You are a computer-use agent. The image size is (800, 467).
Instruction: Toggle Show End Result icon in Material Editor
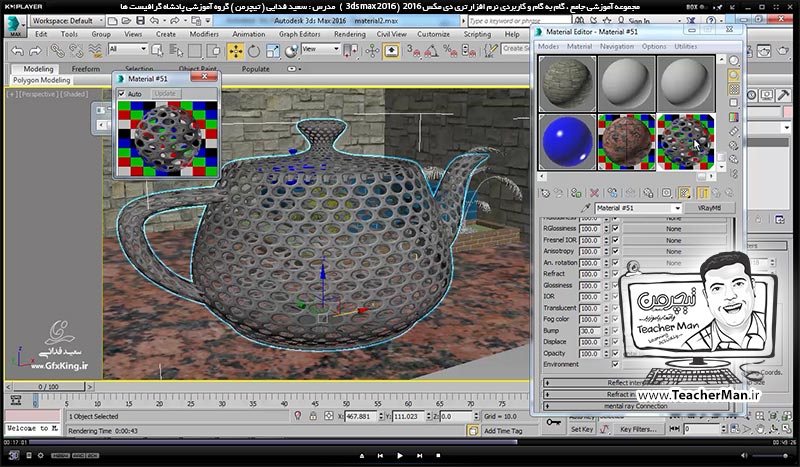click(x=703, y=193)
